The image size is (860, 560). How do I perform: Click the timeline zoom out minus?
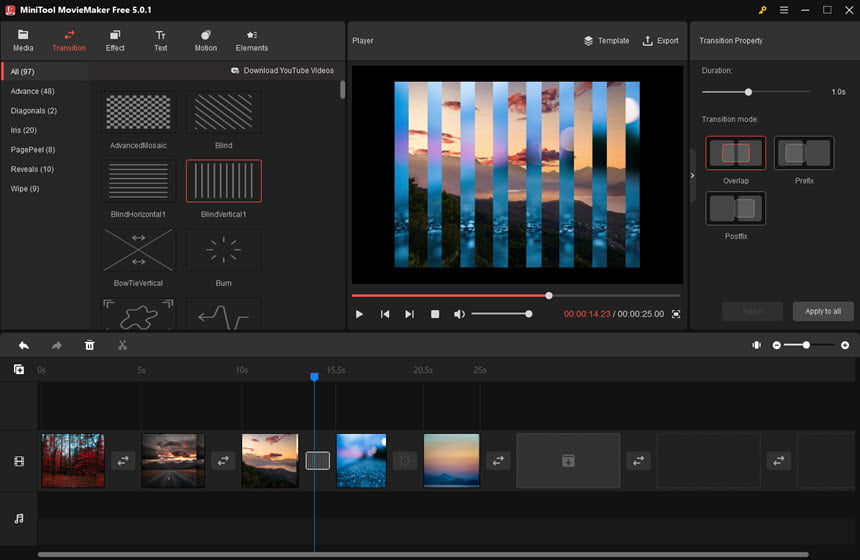[x=777, y=345]
